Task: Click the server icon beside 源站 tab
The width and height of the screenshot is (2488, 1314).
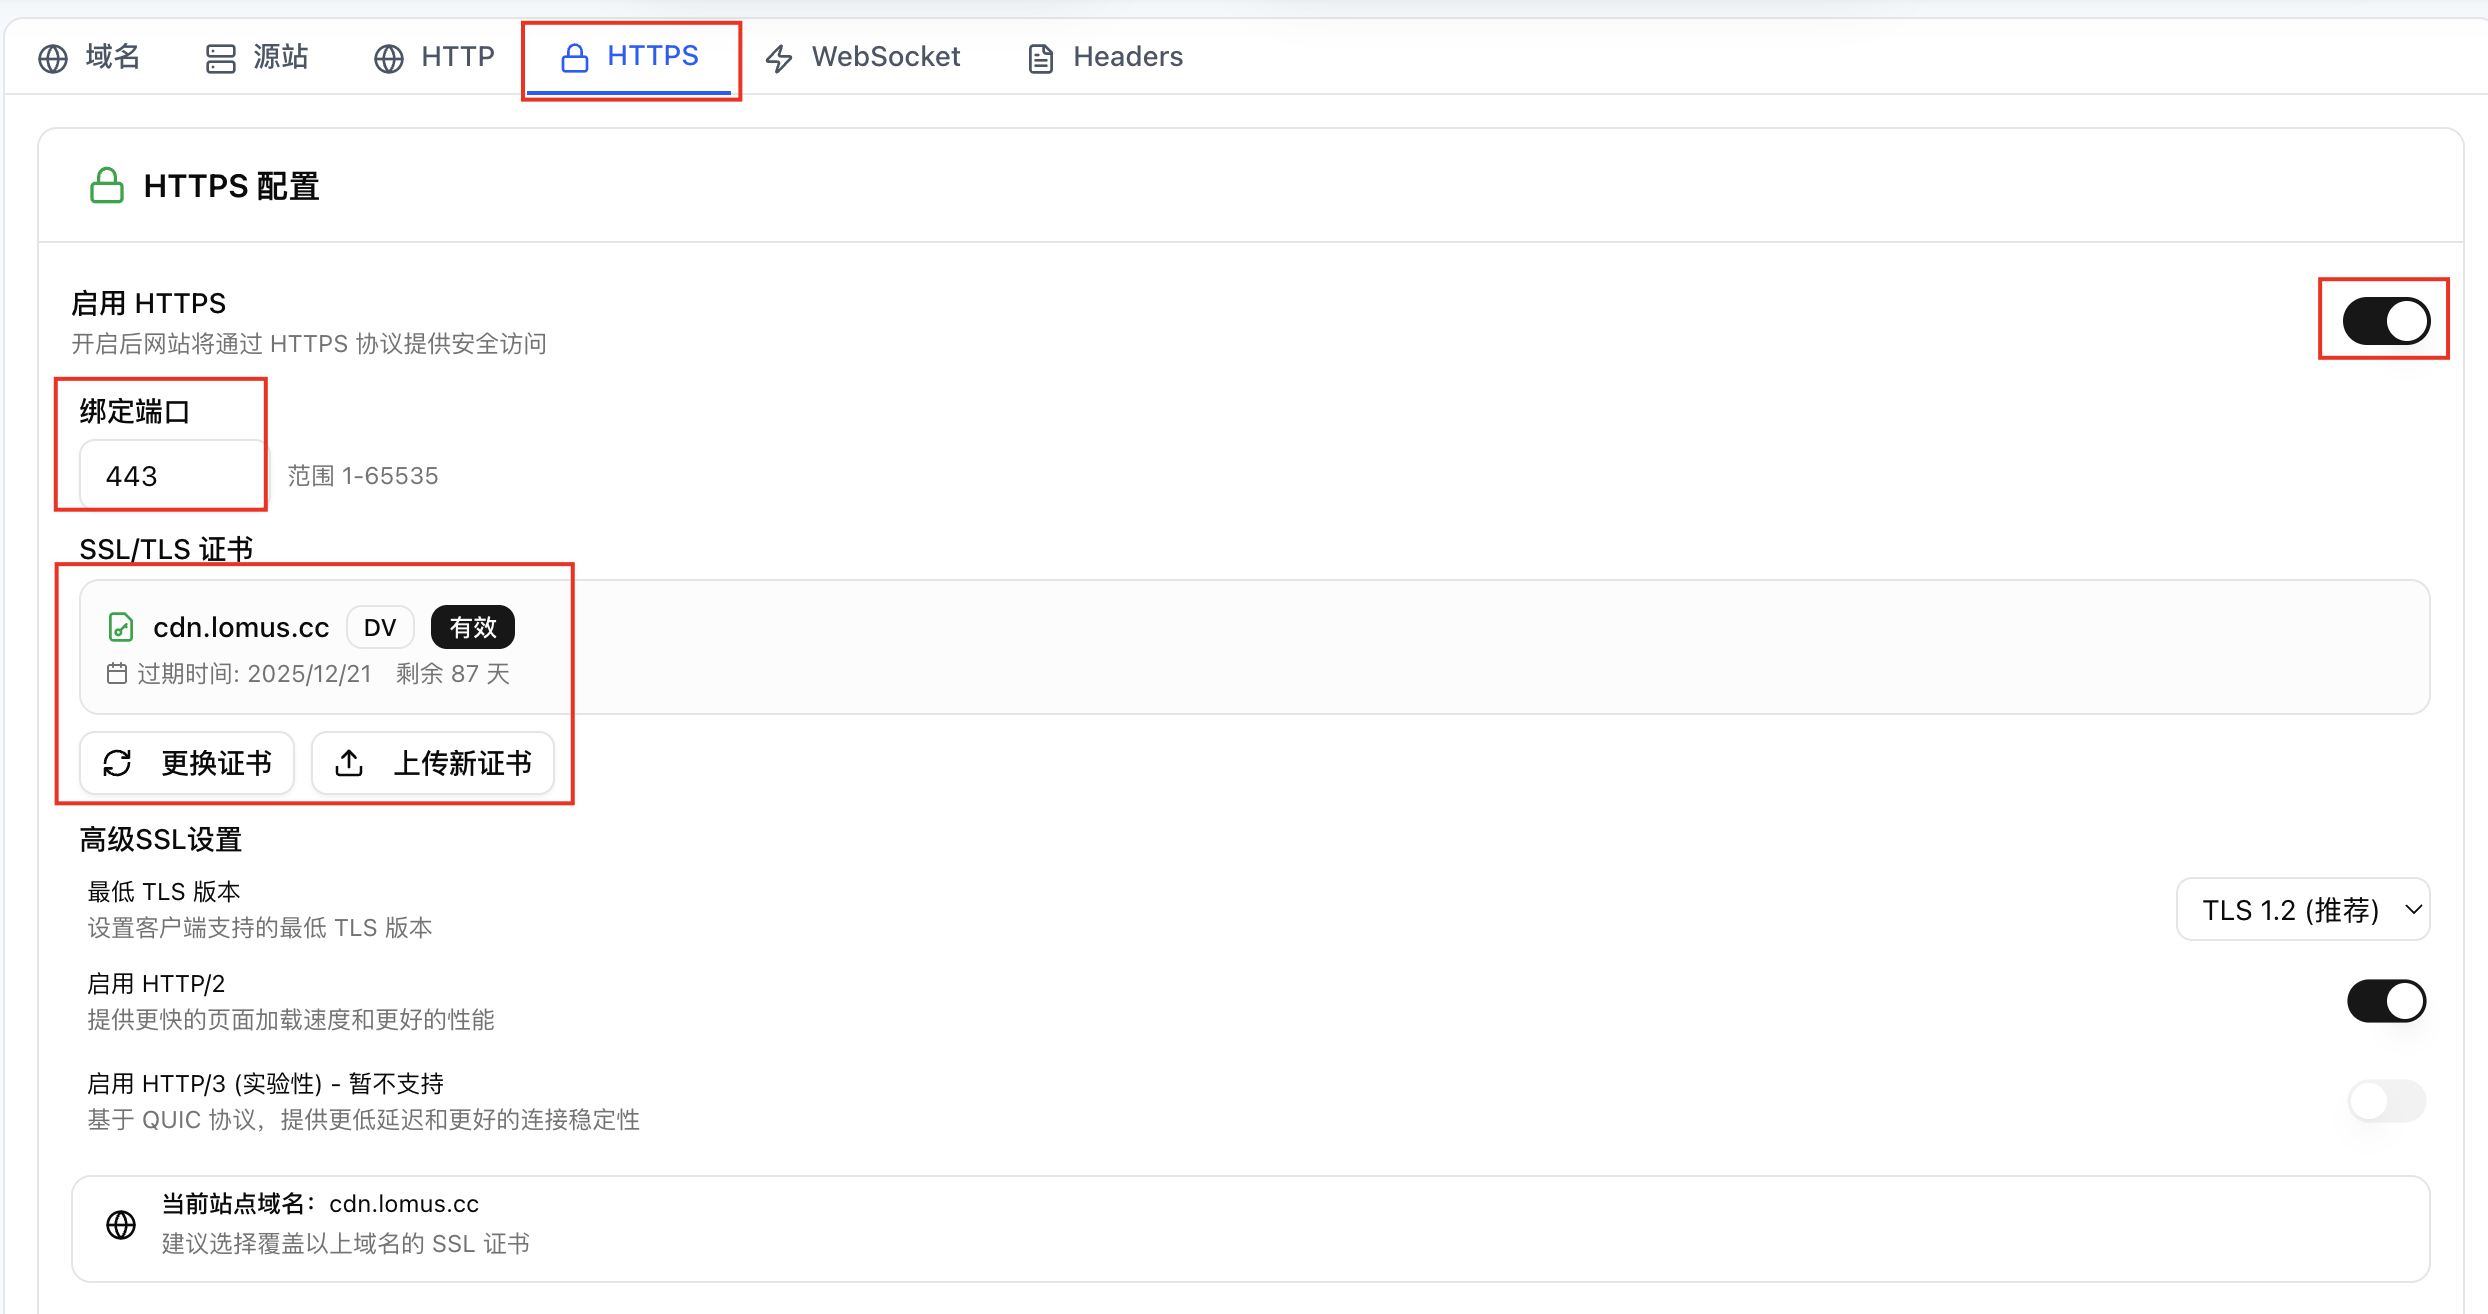Action: click(220, 58)
